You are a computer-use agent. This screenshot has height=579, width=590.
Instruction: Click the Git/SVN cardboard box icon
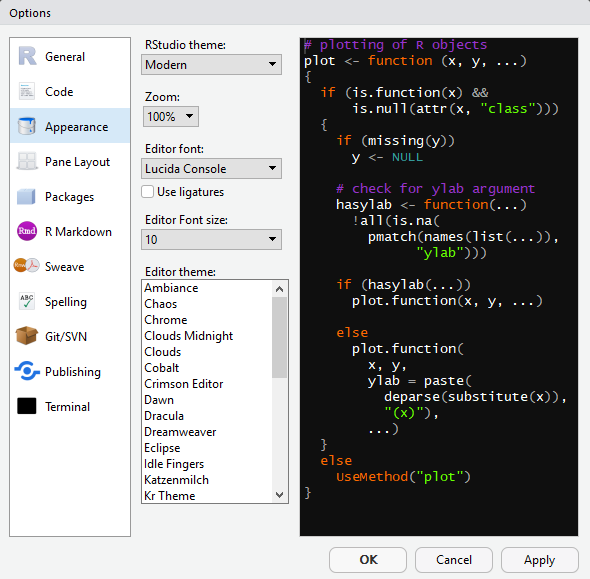pyautogui.click(x=26, y=336)
